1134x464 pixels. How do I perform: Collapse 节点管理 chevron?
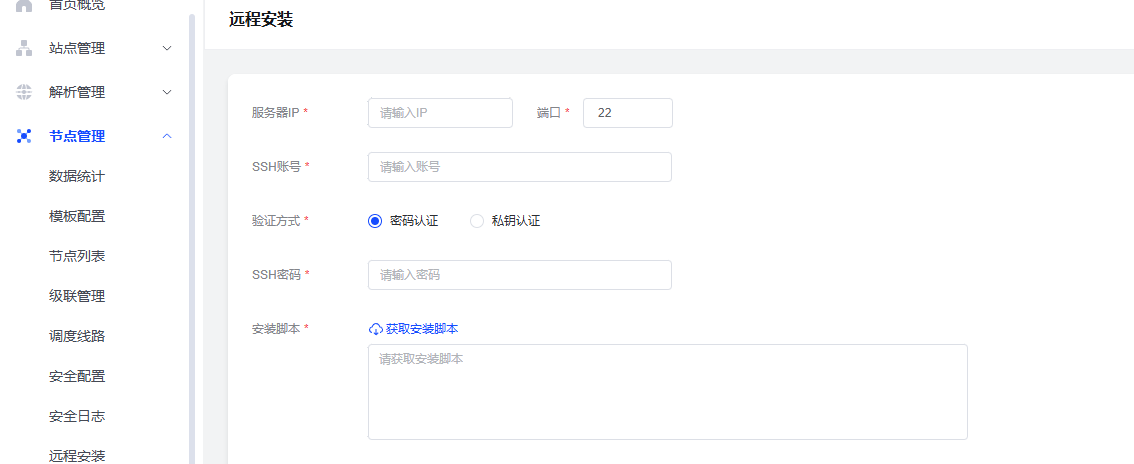167,136
